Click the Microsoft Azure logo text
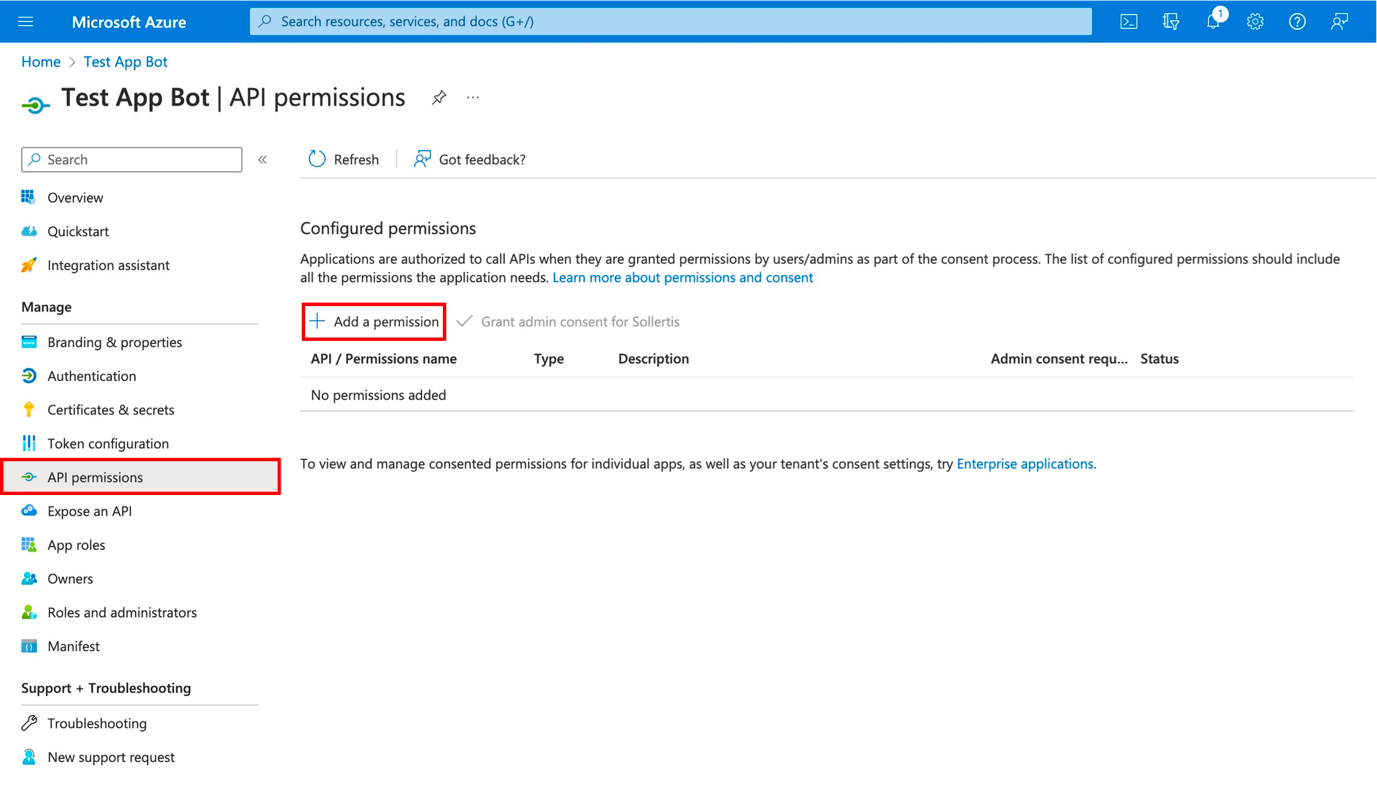 129,22
